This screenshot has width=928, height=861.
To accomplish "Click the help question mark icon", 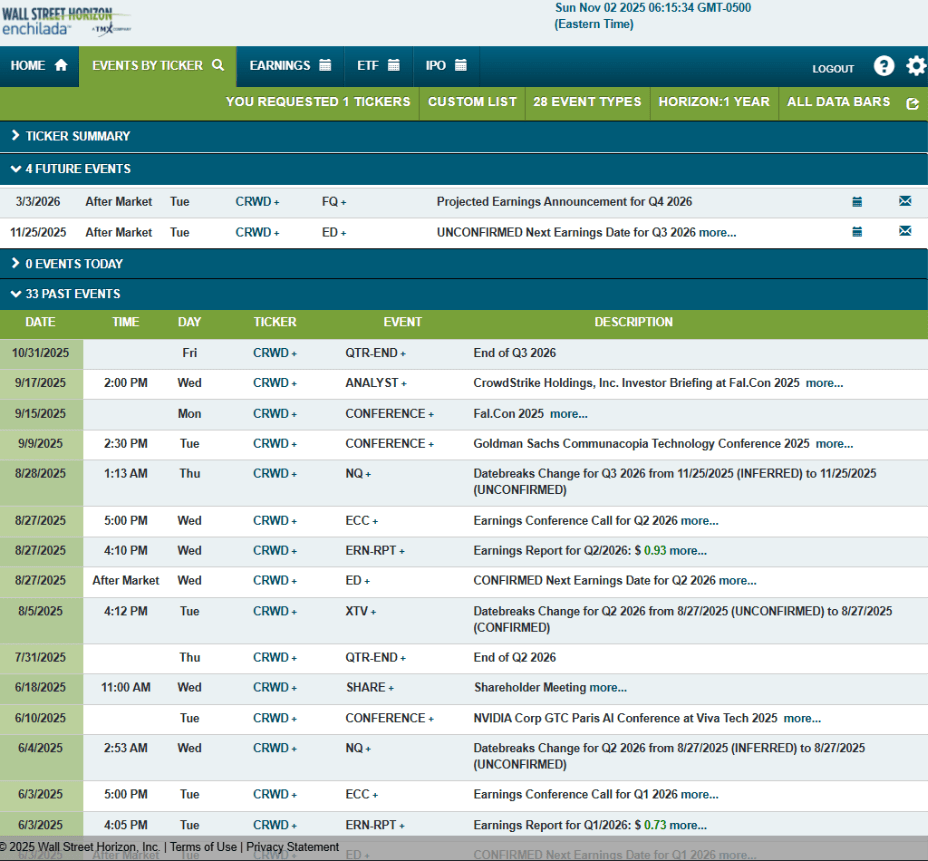I will [x=883, y=66].
